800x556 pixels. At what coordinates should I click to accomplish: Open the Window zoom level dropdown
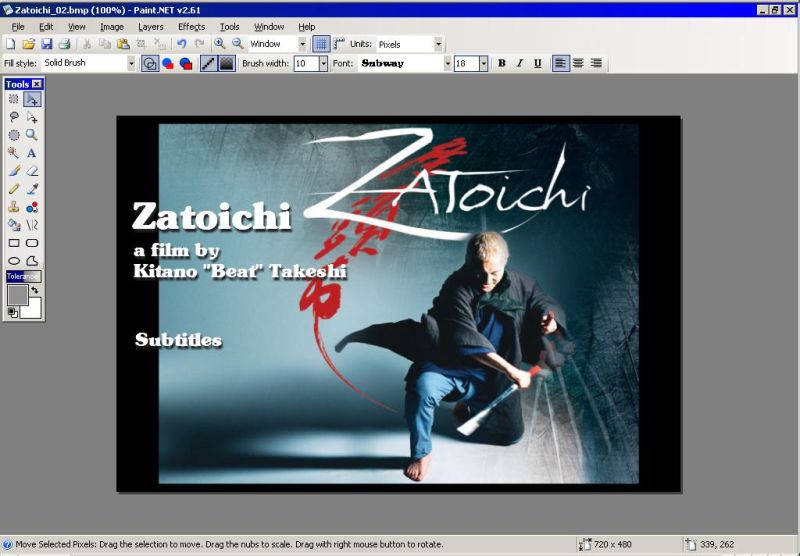tap(302, 44)
